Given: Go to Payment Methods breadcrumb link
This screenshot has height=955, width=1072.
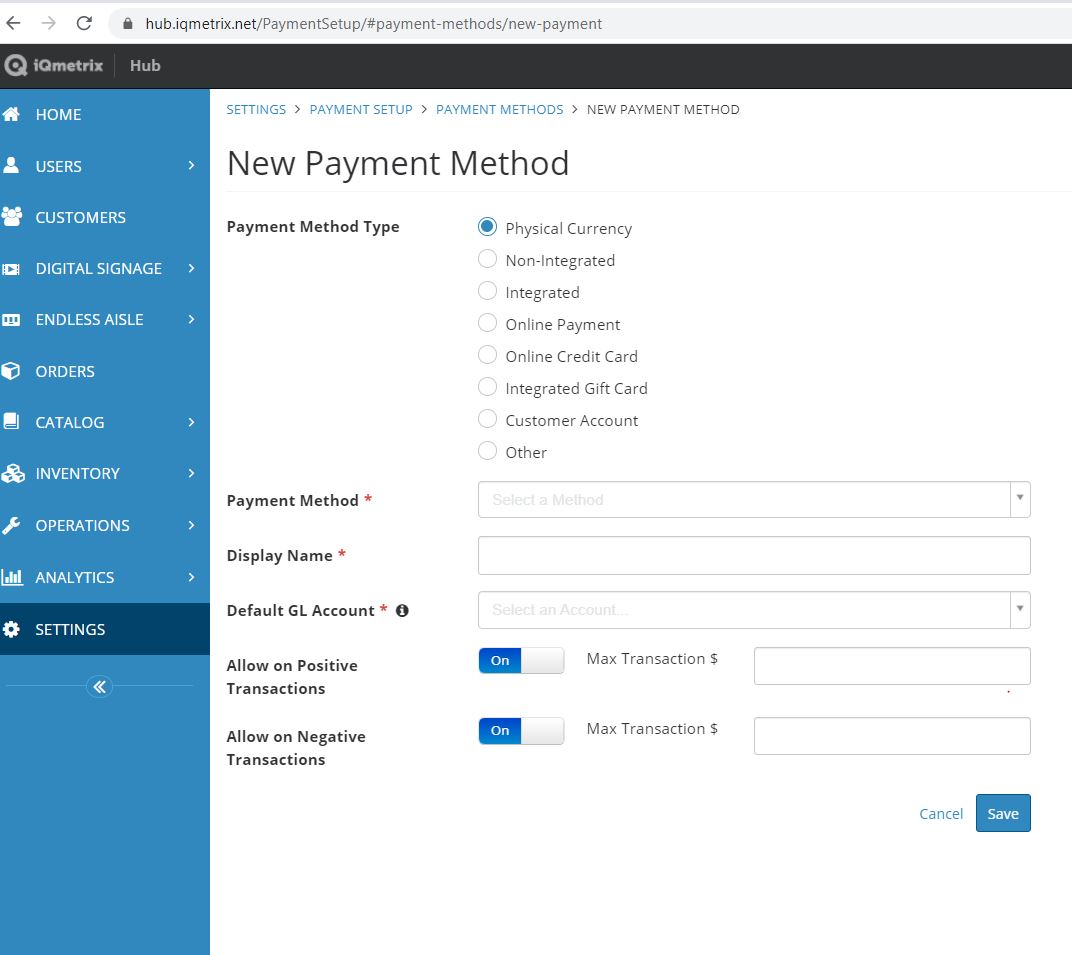Looking at the screenshot, I should click(499, 110).
